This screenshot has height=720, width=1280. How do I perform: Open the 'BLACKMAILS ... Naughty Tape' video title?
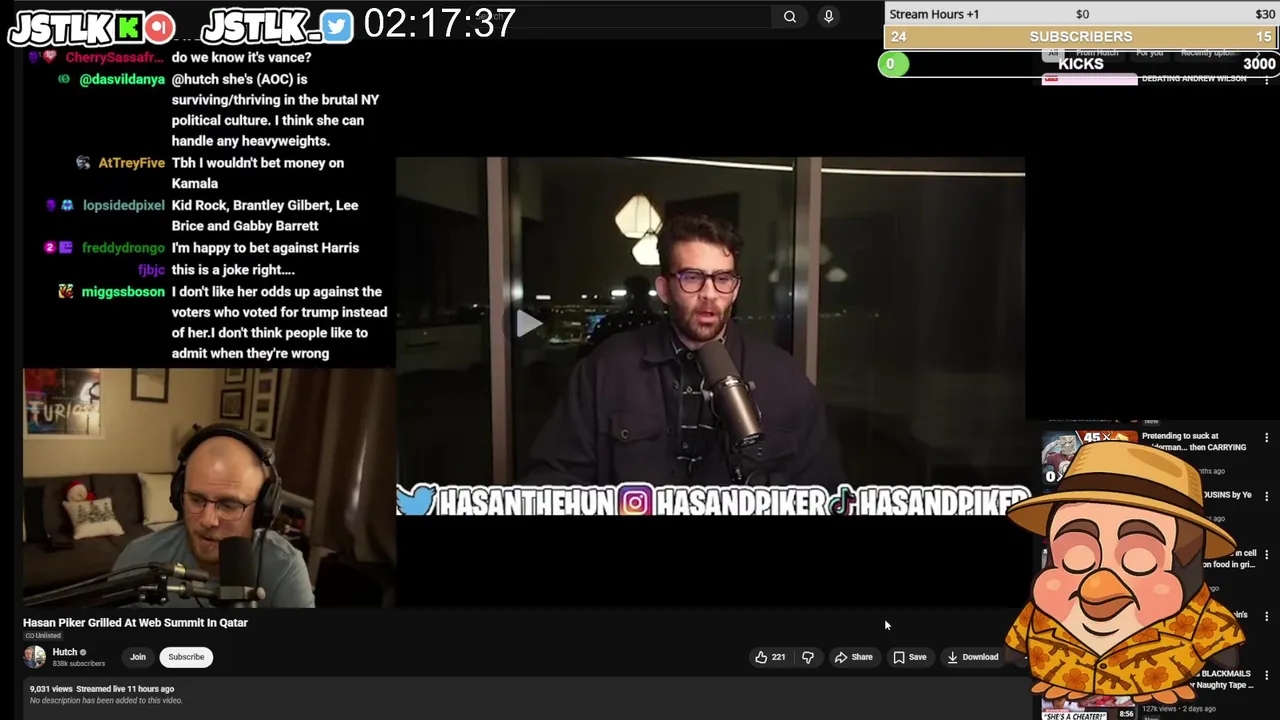[x=1222, y=679]
